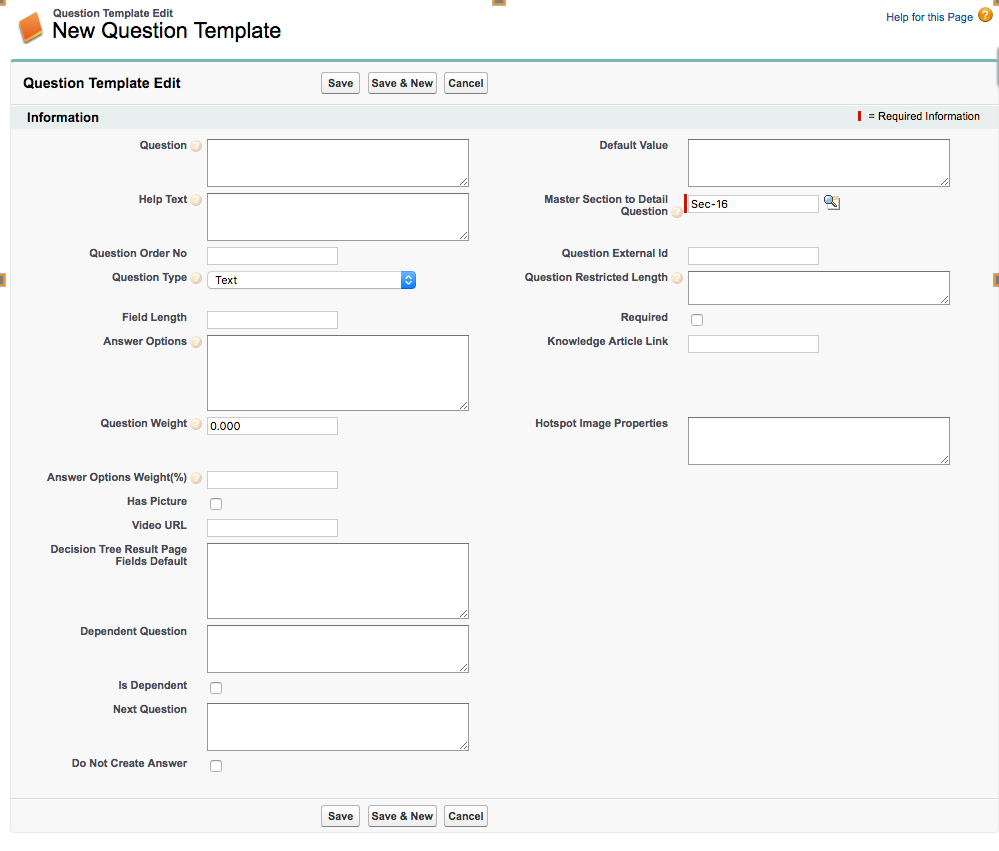The width and height of the screenshot is (999, 851).
Task: Click the New Question Template page title
Action: pyautogui.click(x=166, y=31)
